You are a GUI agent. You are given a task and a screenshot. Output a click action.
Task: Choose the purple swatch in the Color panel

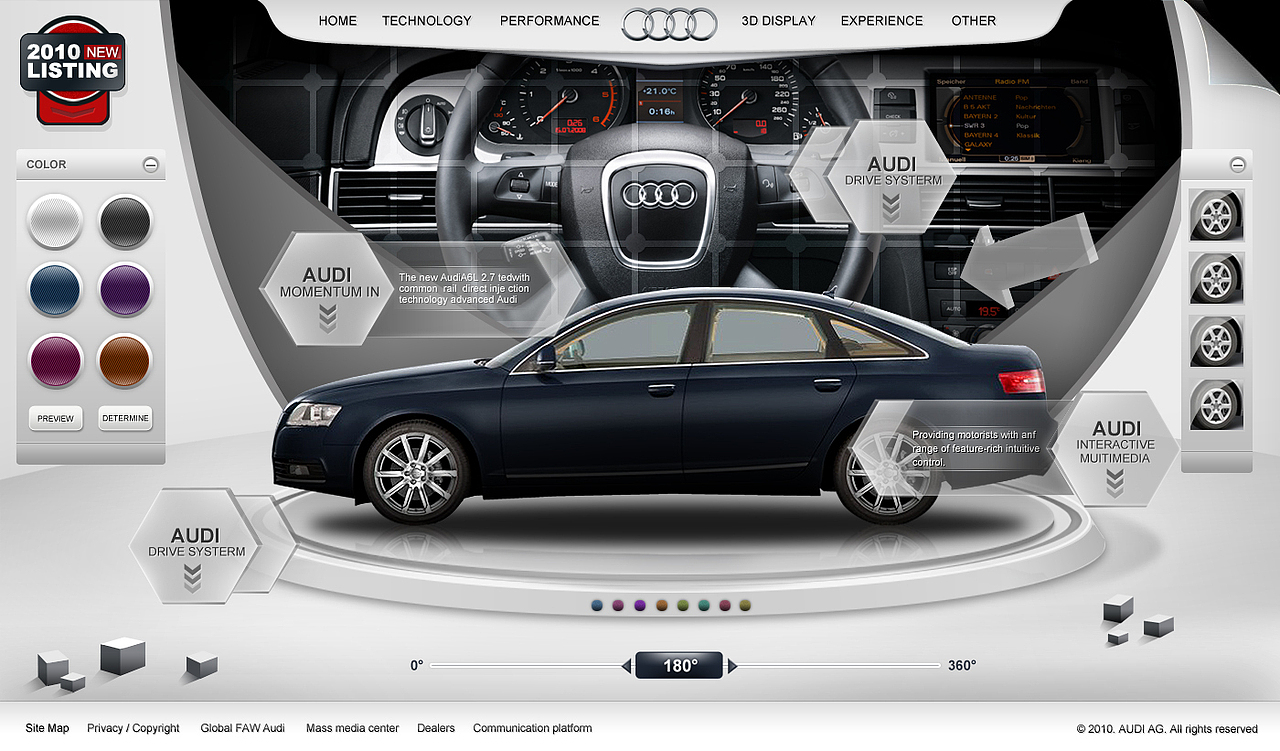coord(125,290)
